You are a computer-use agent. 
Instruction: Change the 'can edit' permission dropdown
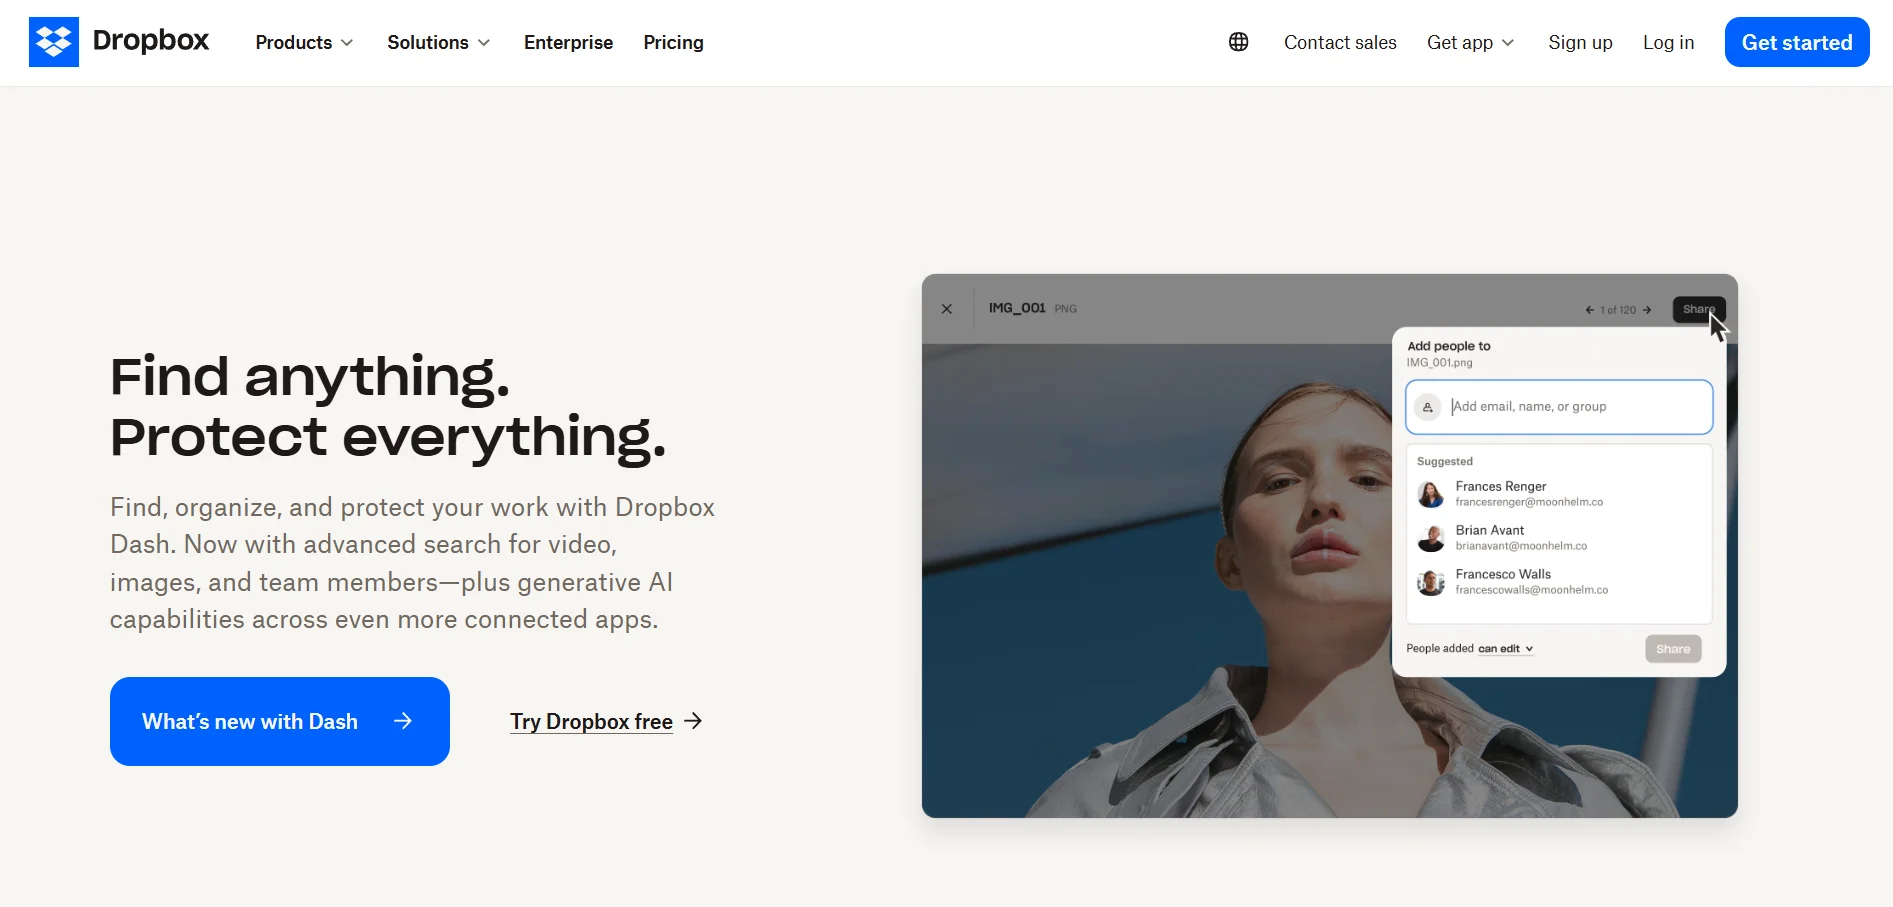coord(1505,649)
